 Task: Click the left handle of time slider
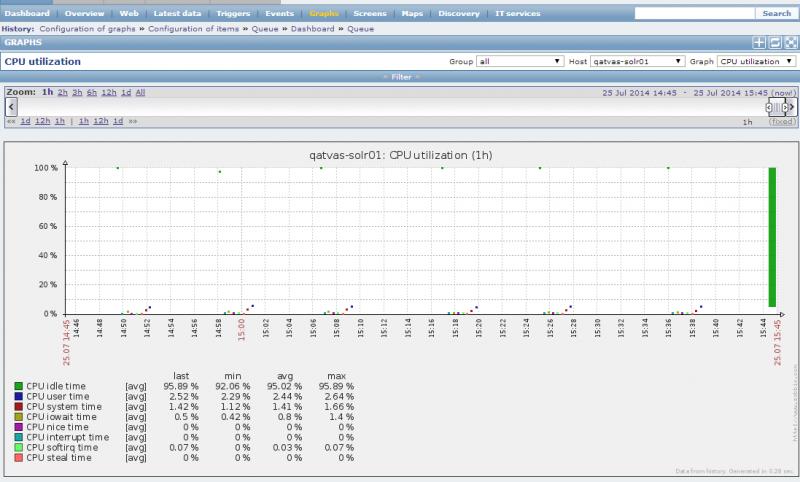click(x=769, y=107)
